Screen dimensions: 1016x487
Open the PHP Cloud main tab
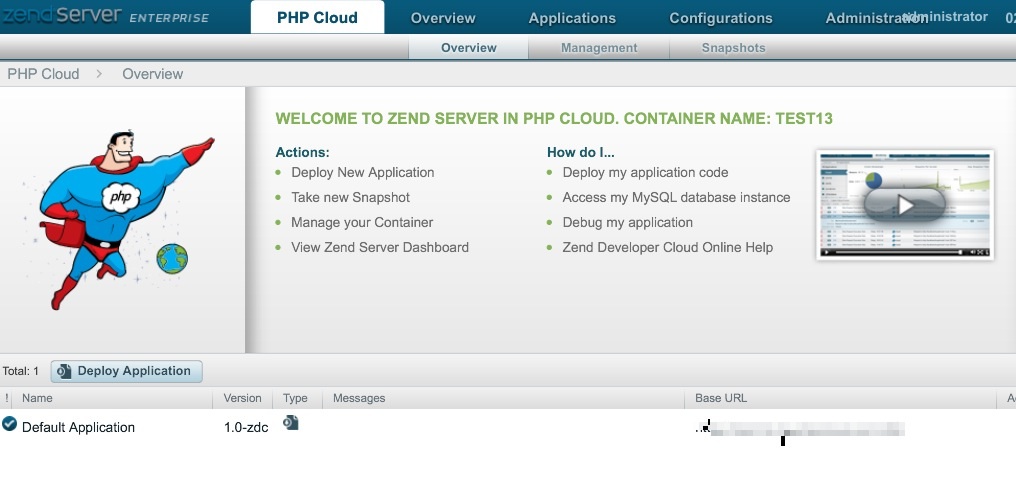tap(317, 17)
